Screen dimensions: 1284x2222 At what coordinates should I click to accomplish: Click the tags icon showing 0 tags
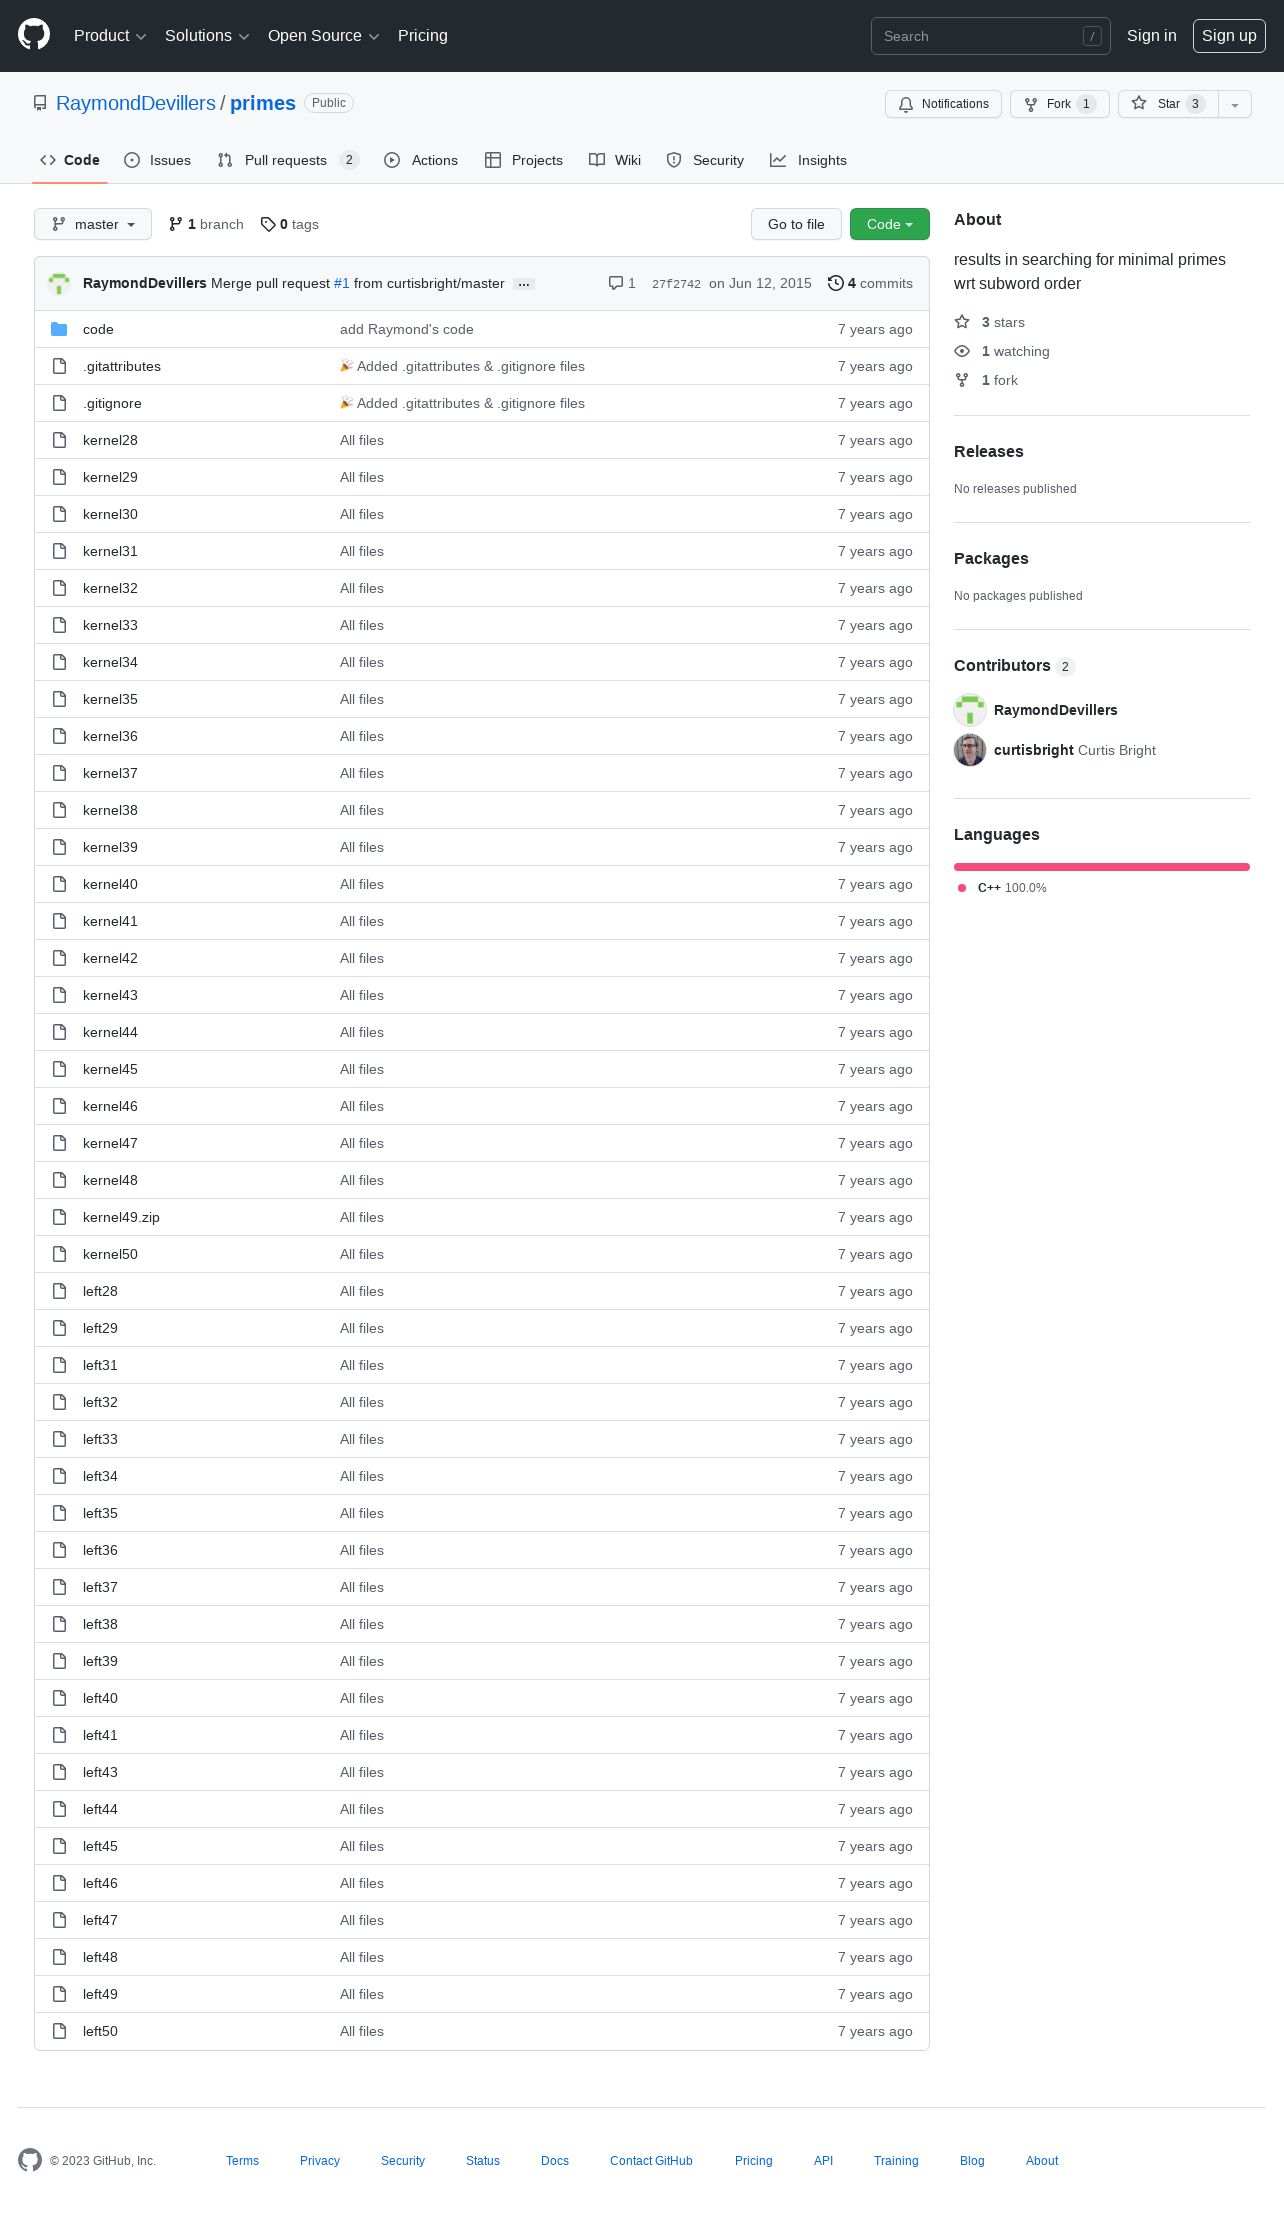(x=268, y=224)
